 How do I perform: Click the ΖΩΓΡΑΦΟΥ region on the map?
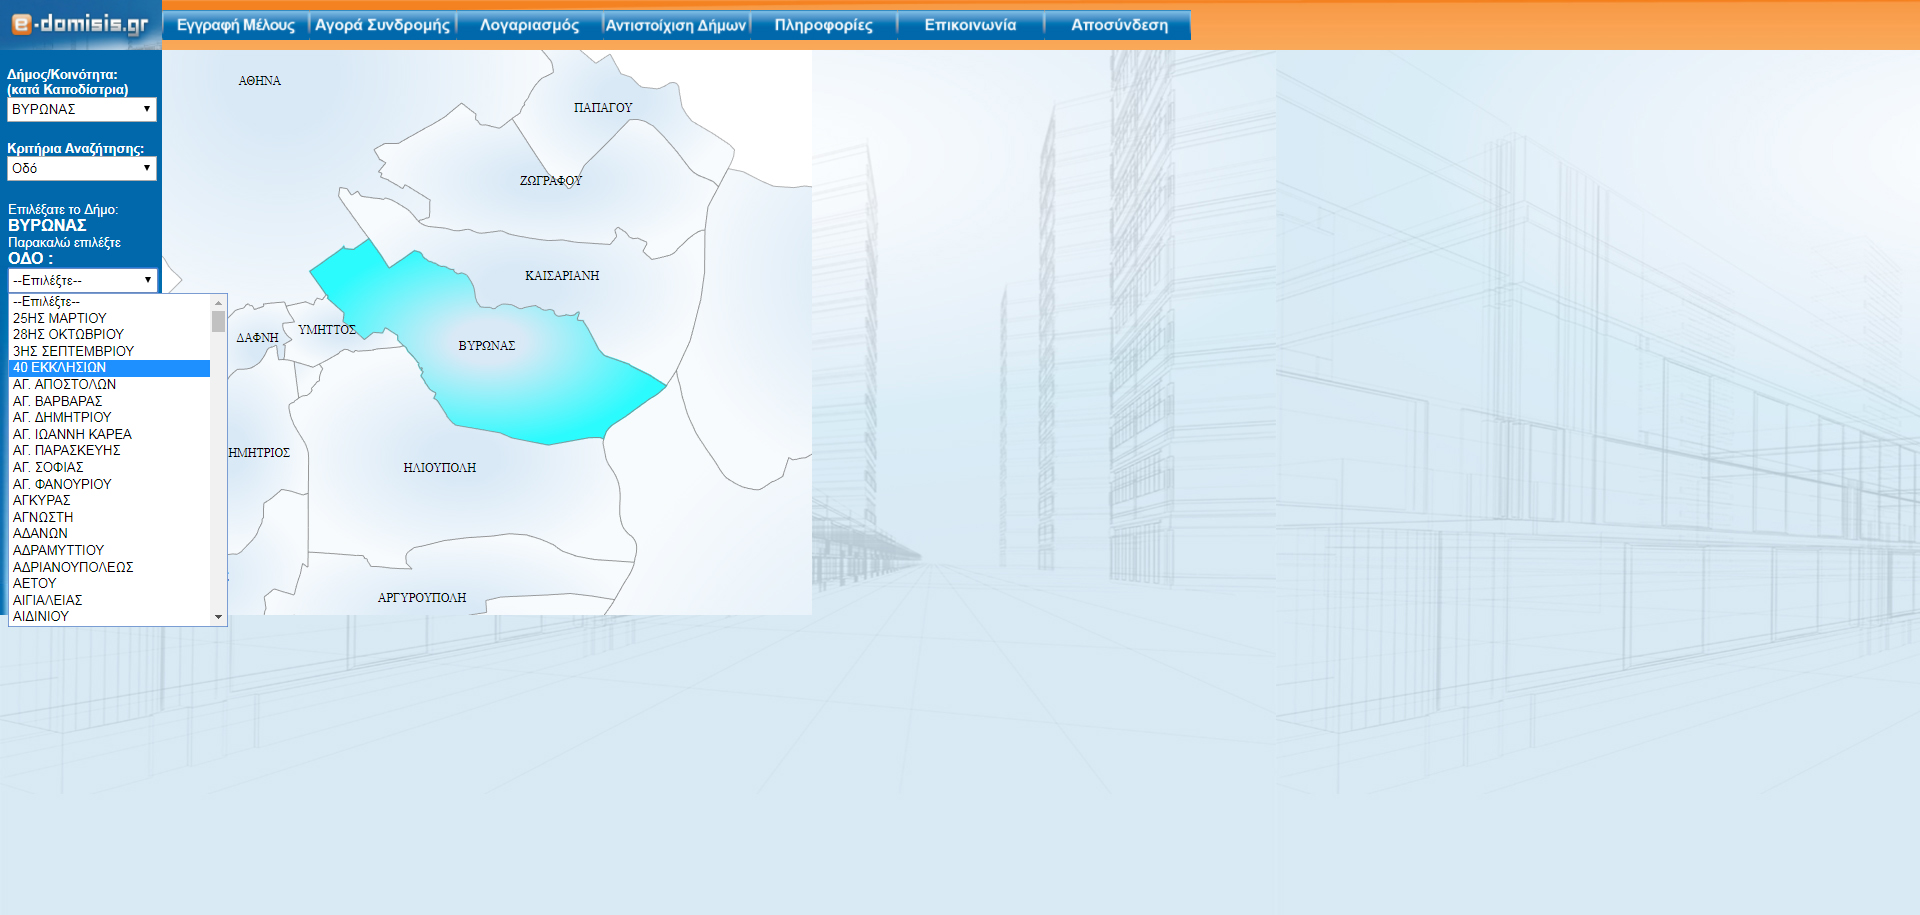click(x=551, y=181)
